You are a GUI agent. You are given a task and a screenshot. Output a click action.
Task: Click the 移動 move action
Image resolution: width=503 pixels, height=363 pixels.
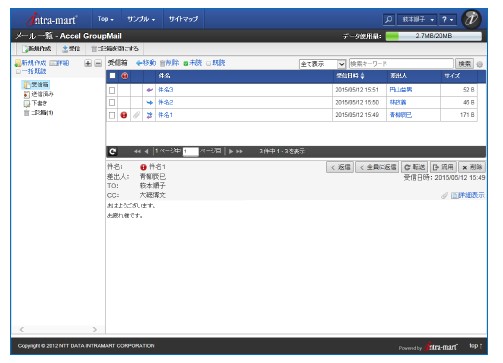(x=146, y=63)
